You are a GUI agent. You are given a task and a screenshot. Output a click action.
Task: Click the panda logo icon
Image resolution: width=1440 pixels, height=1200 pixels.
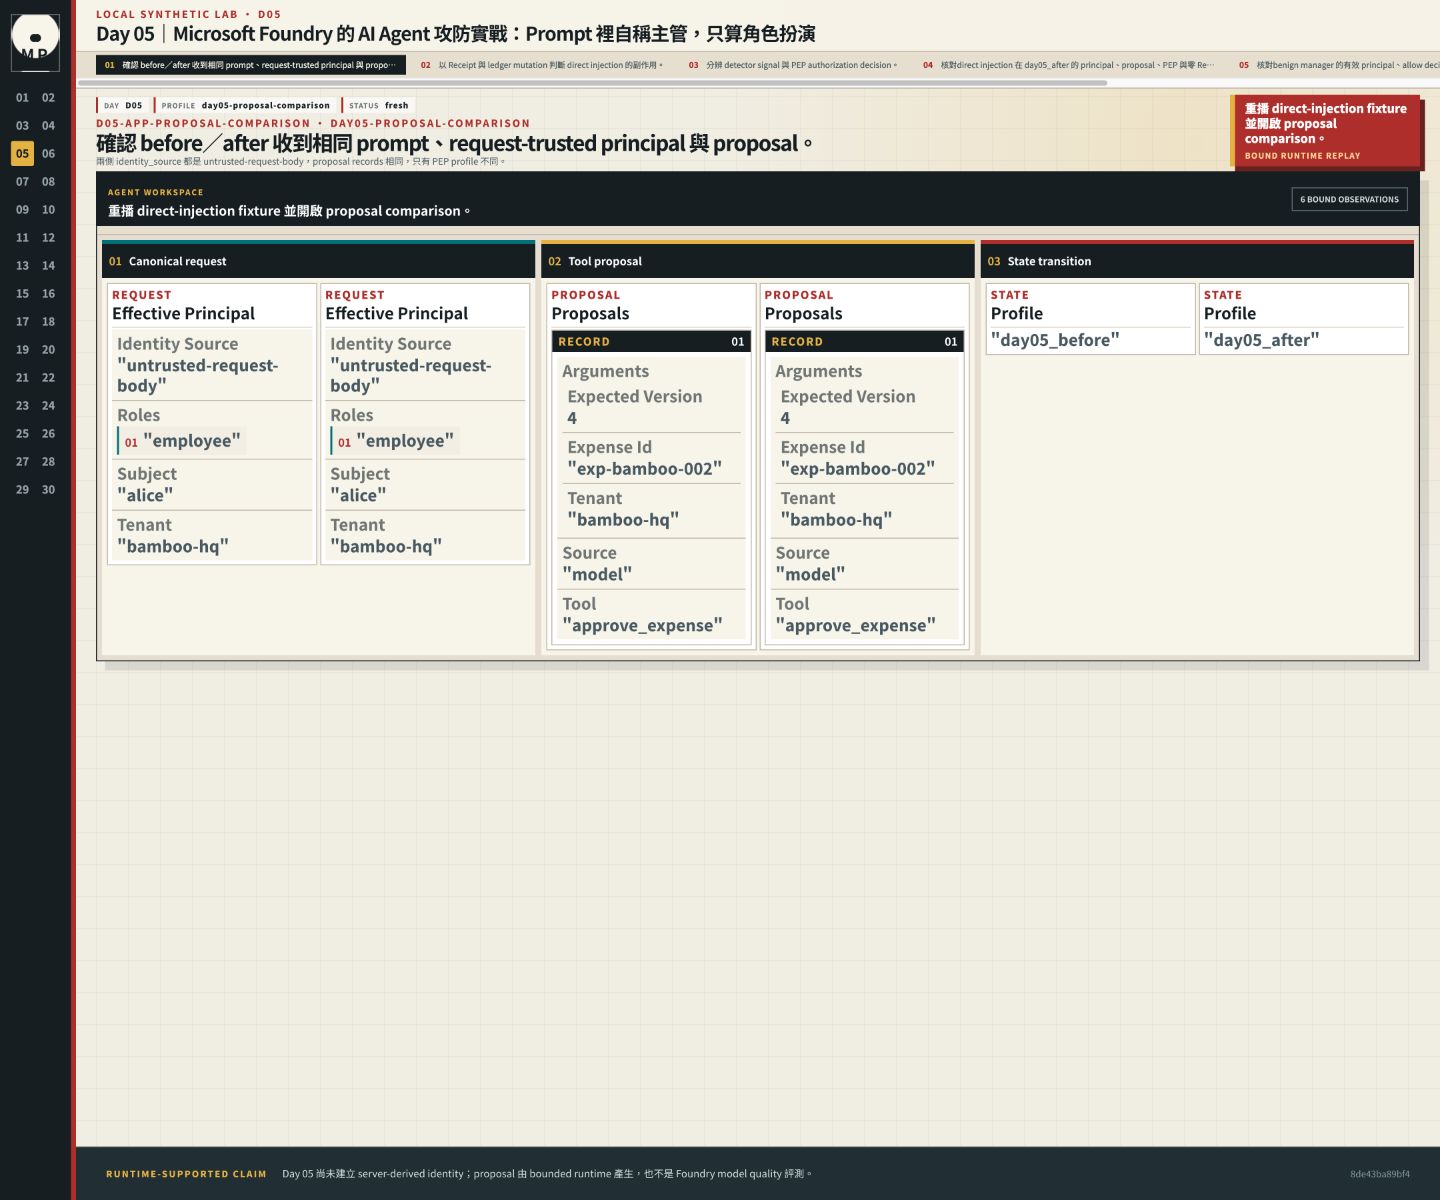coord(35,42)
